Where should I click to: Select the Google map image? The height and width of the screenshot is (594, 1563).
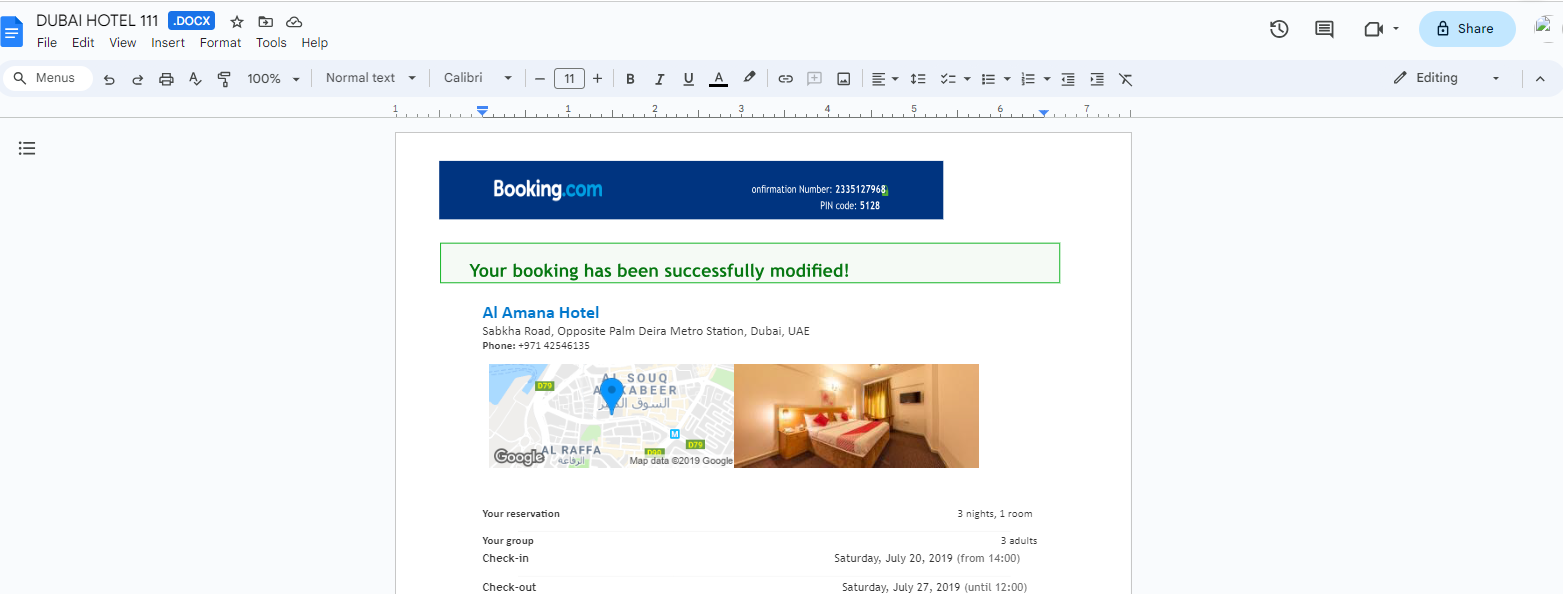click(611, 416)
